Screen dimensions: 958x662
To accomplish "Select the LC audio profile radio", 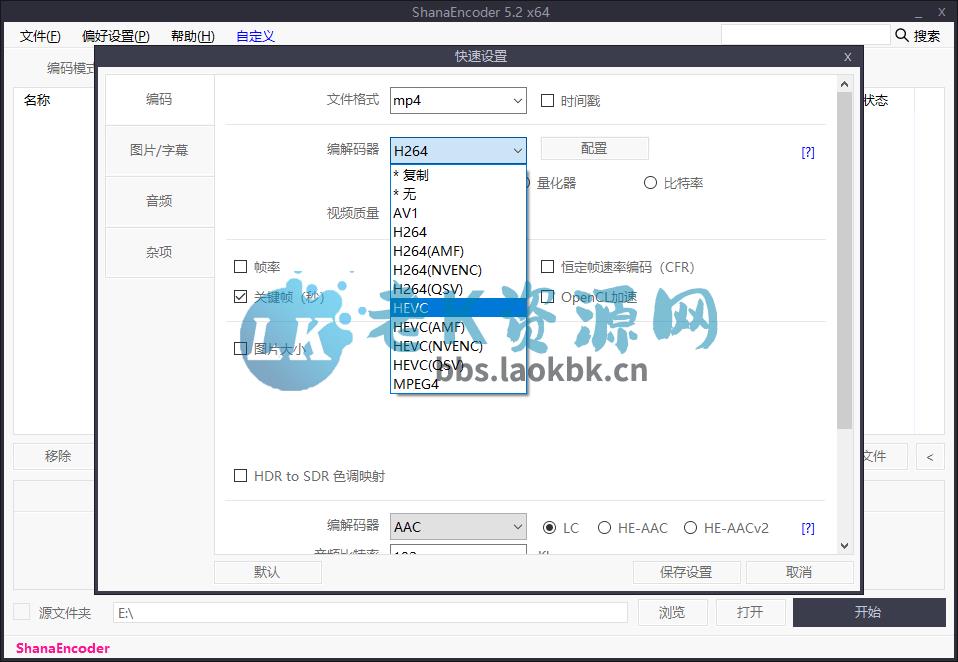I will click(549, 528).
